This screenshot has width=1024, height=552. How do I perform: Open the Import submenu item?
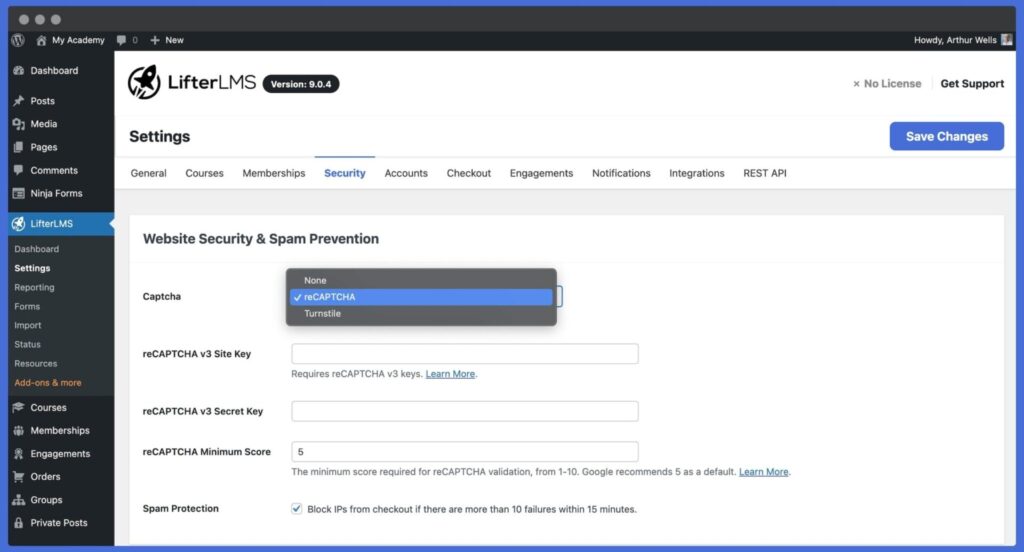pyautogui.click(x=27, y=325)
